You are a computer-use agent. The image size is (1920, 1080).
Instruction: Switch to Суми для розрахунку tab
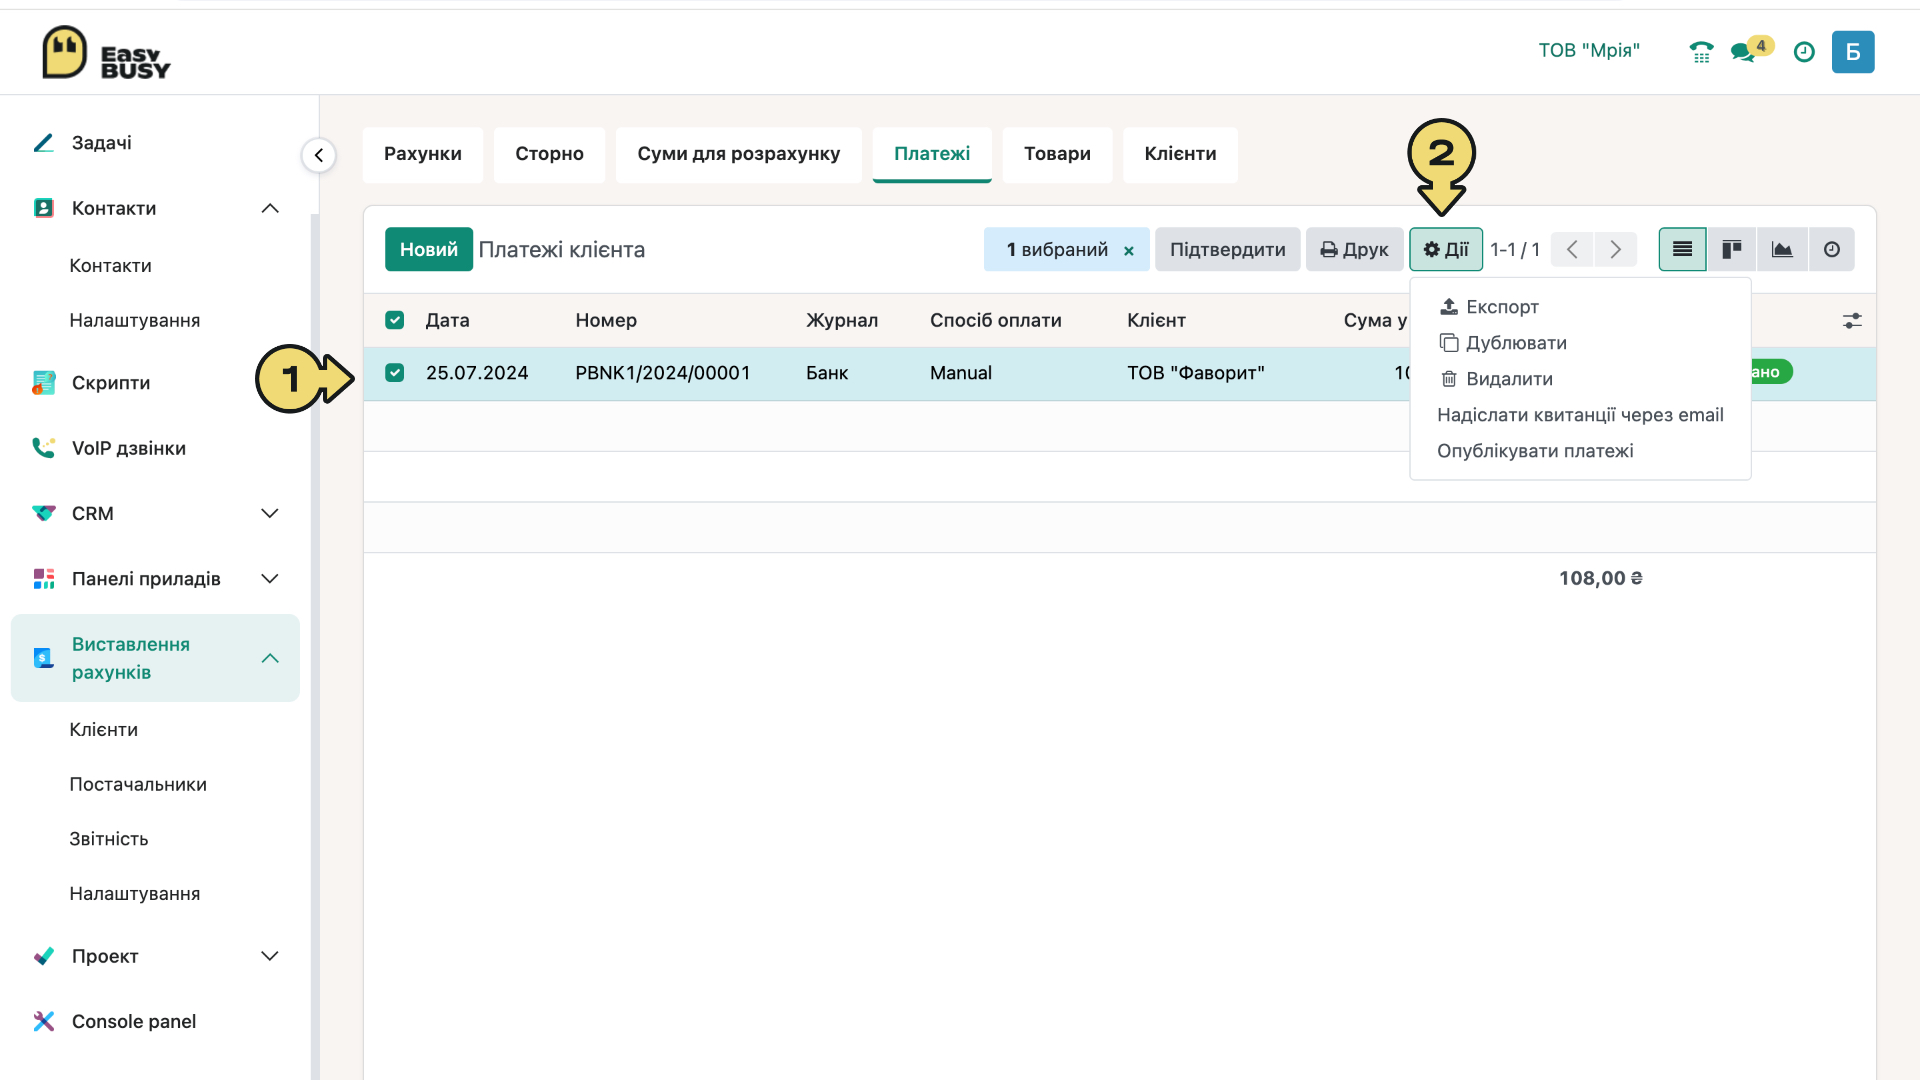click(x=739, y=154)
